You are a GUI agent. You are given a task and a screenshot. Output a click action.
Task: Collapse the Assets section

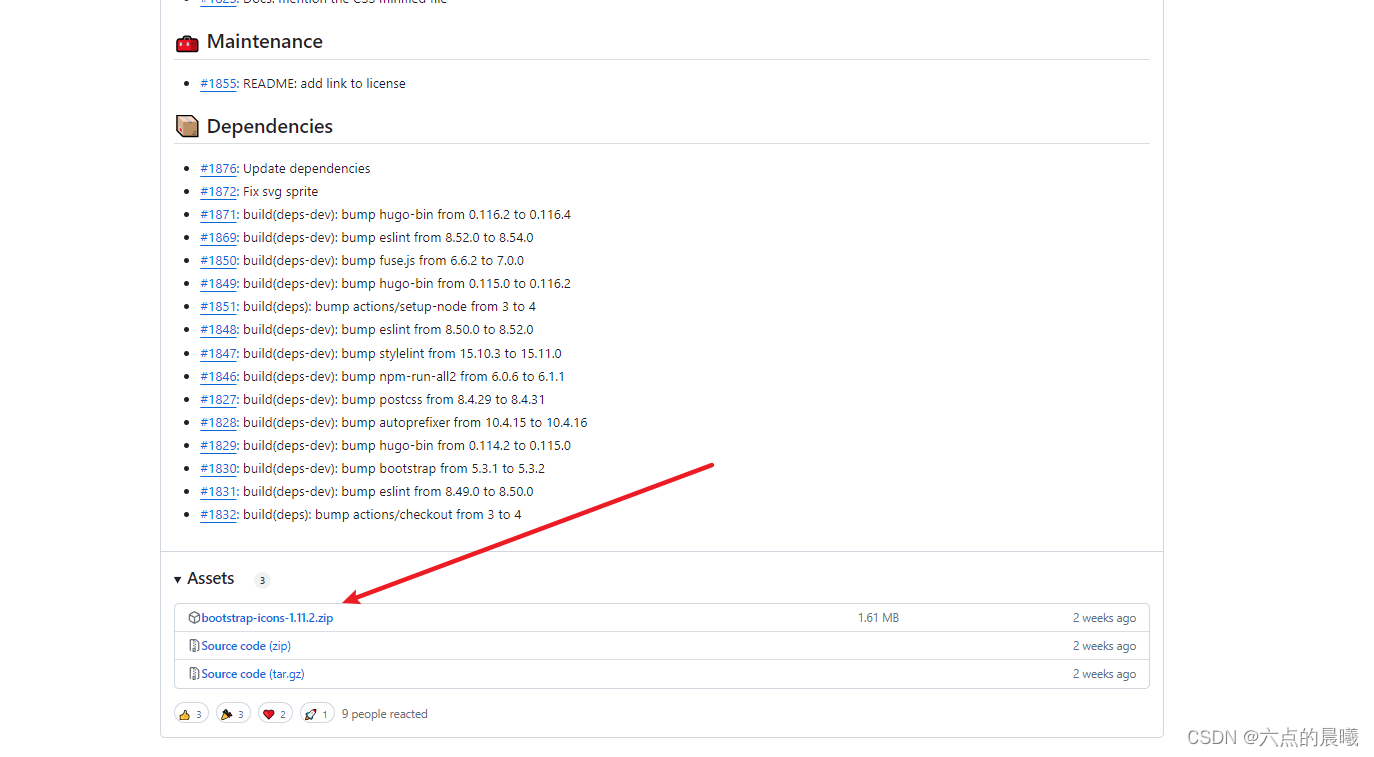204,579
